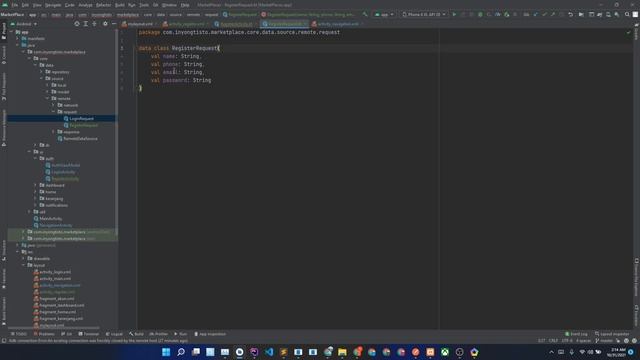This screenshot has height=360, width=640.
Task: Click the green check inspection indicator in the editor
Action: click(629, 32)
